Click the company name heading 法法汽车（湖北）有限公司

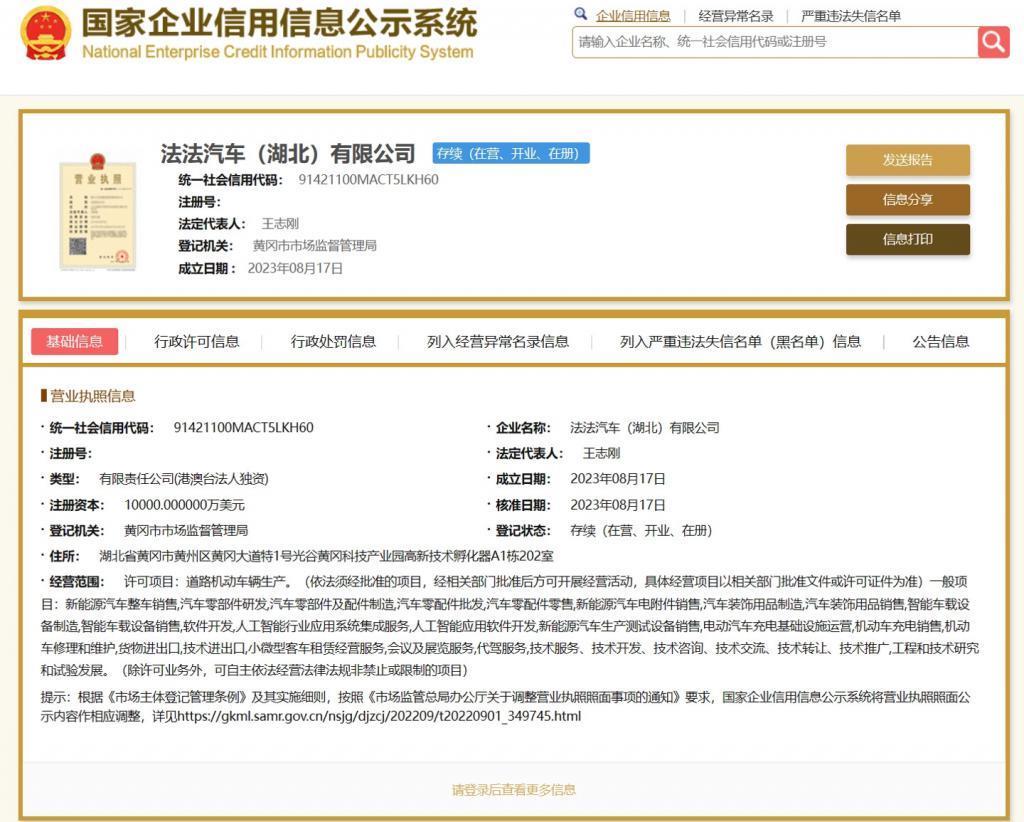(x=288, y=153)
